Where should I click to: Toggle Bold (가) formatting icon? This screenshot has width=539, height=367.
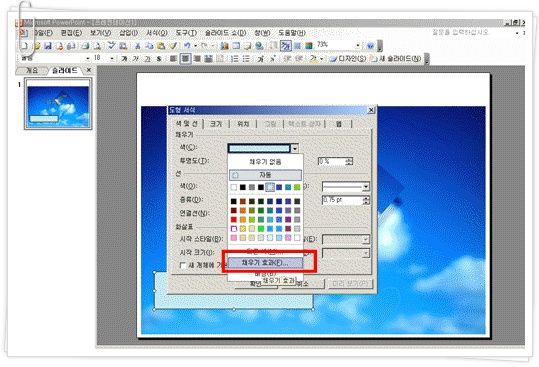(x=124, y=59)
